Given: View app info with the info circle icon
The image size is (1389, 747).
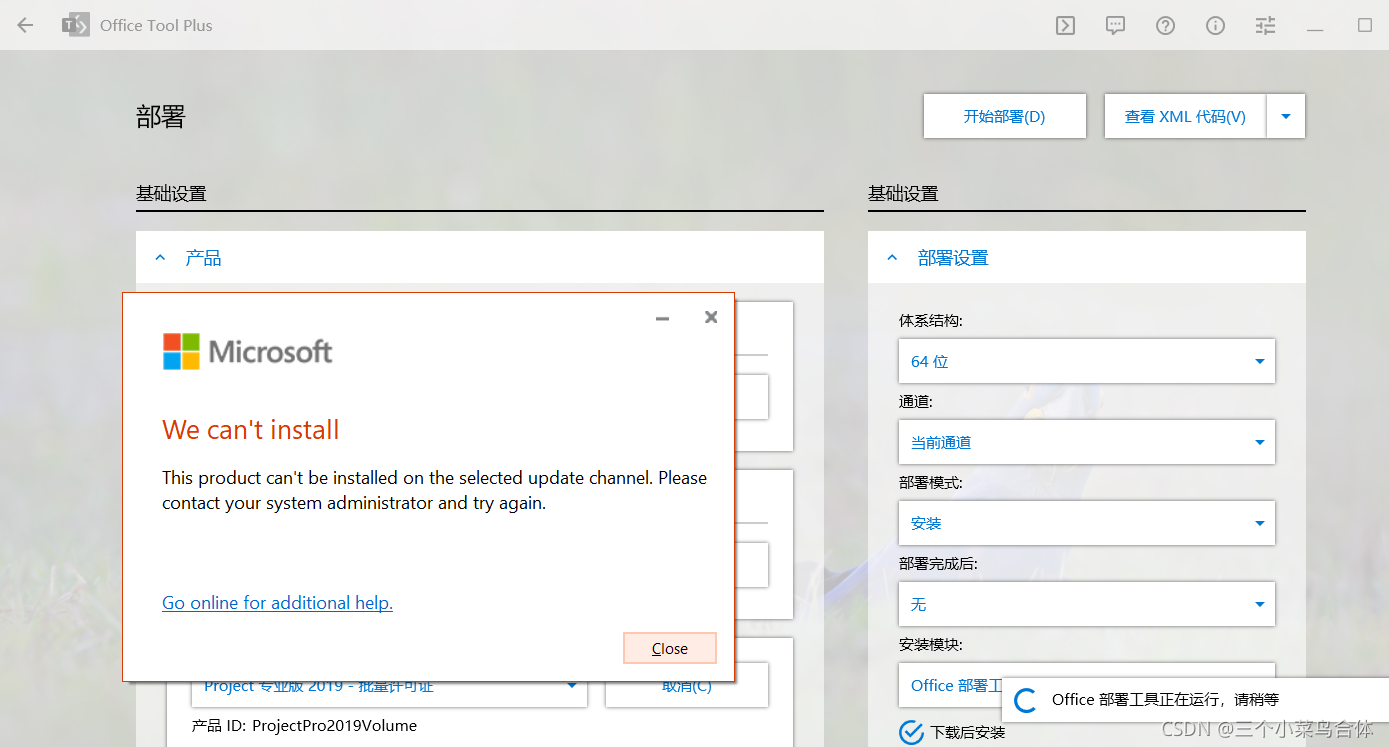Looking at the screenshot, I should 1215,25.
